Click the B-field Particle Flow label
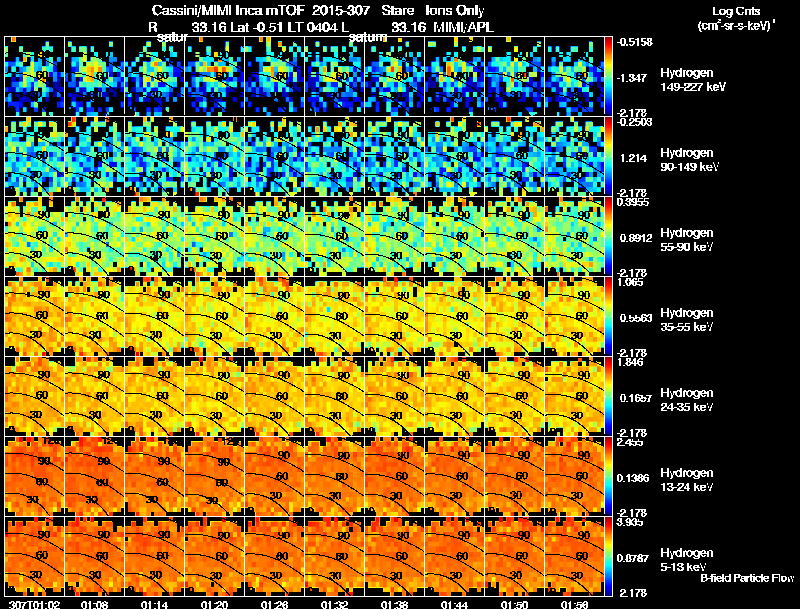This screenshot has width=800, height=609. [x=747, y=578]
